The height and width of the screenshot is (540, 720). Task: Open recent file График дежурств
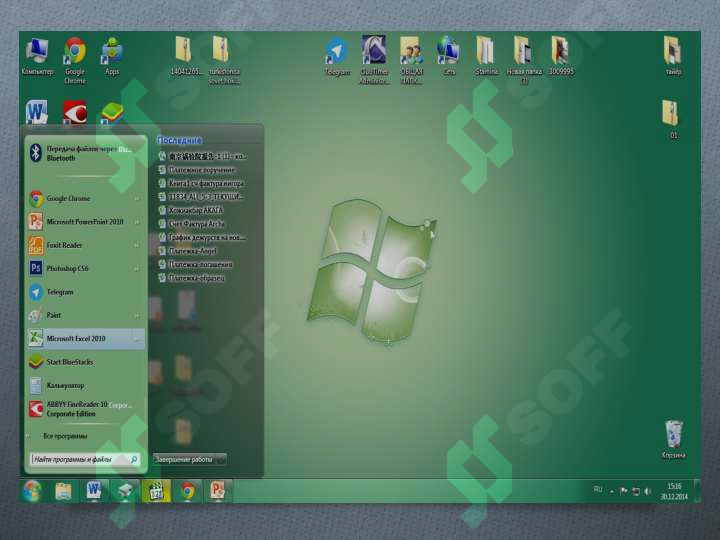click(202, 237)
